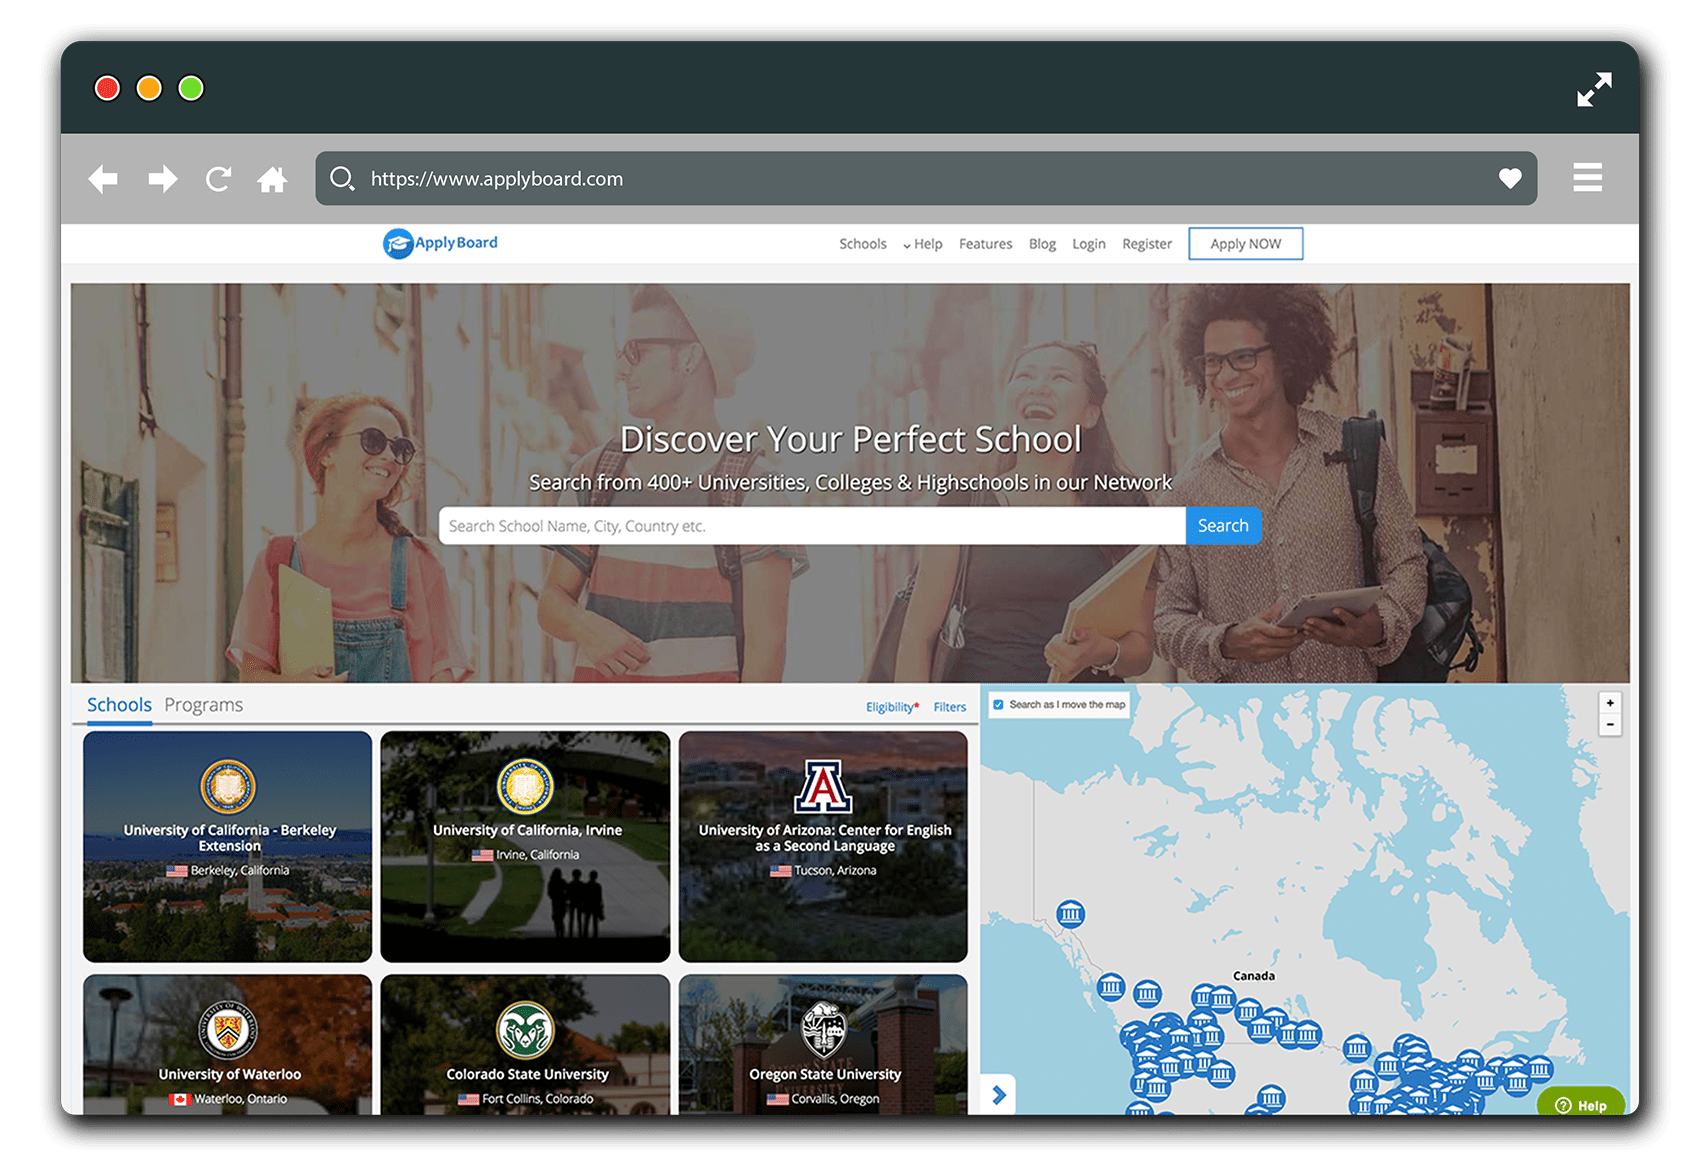Open the Eligibility filter link
This screenshot has width=1700, height=1156.
pos(892,707)
